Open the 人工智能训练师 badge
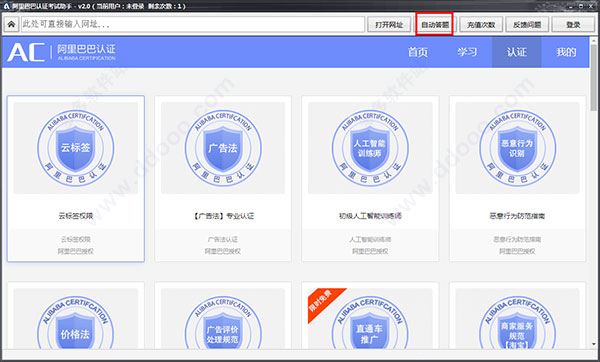Screen dimensions: 600x362 pyautogui.click(x=370, y=148)
